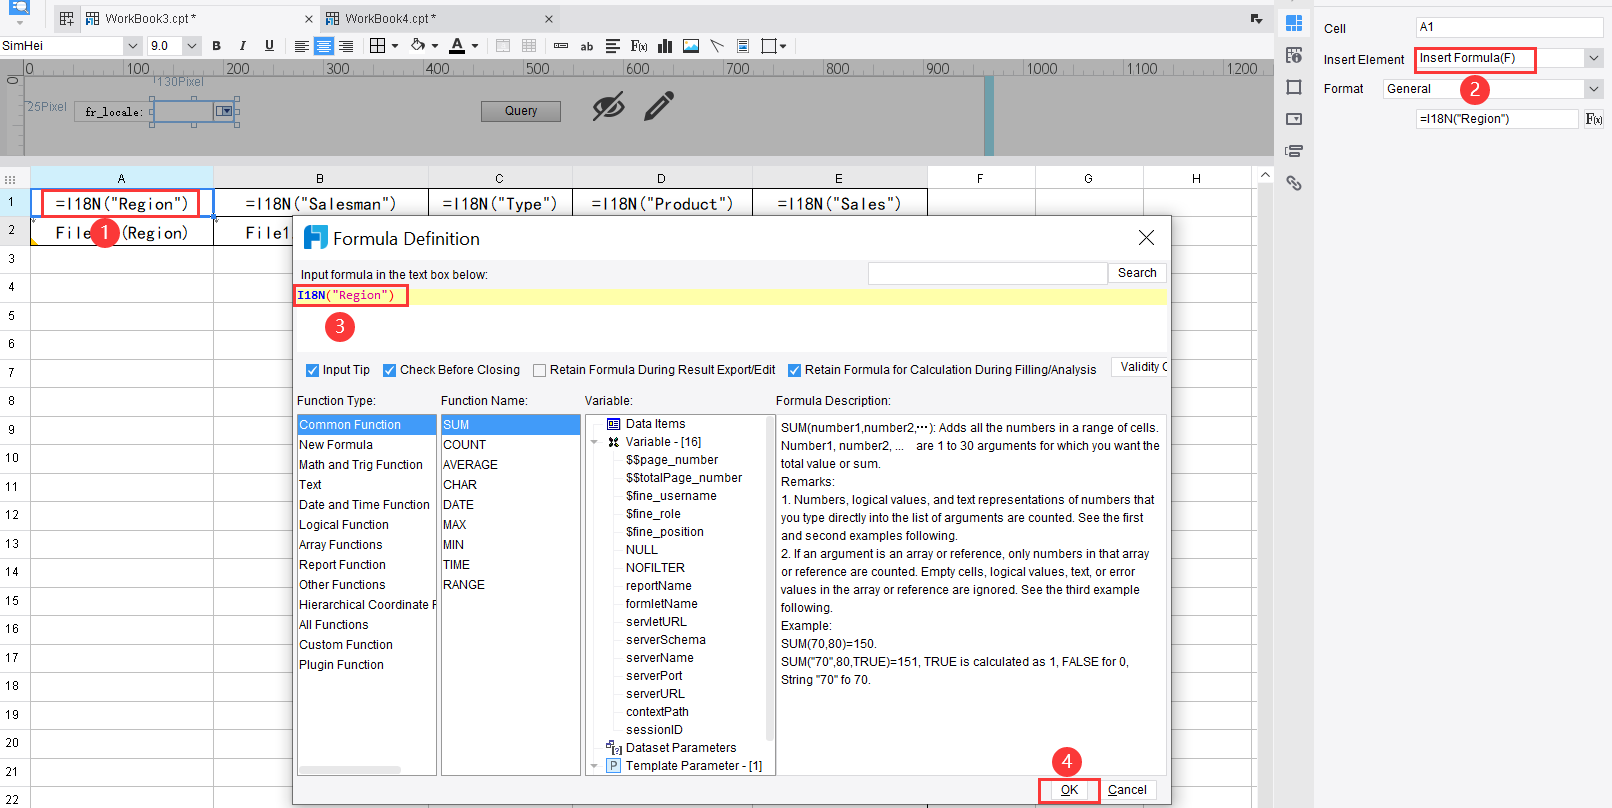The width and height of the screenshot is (1612, 808).
Task: Insert a chart using the bar chart icon
Action: 665,46
